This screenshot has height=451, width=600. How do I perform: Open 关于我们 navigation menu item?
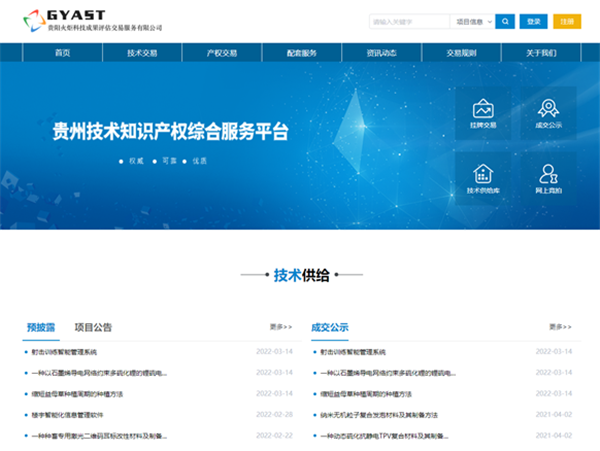click(x=541, y=52)
